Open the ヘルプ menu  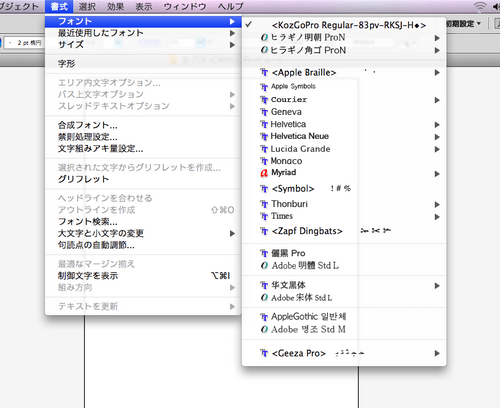point(231,6)
